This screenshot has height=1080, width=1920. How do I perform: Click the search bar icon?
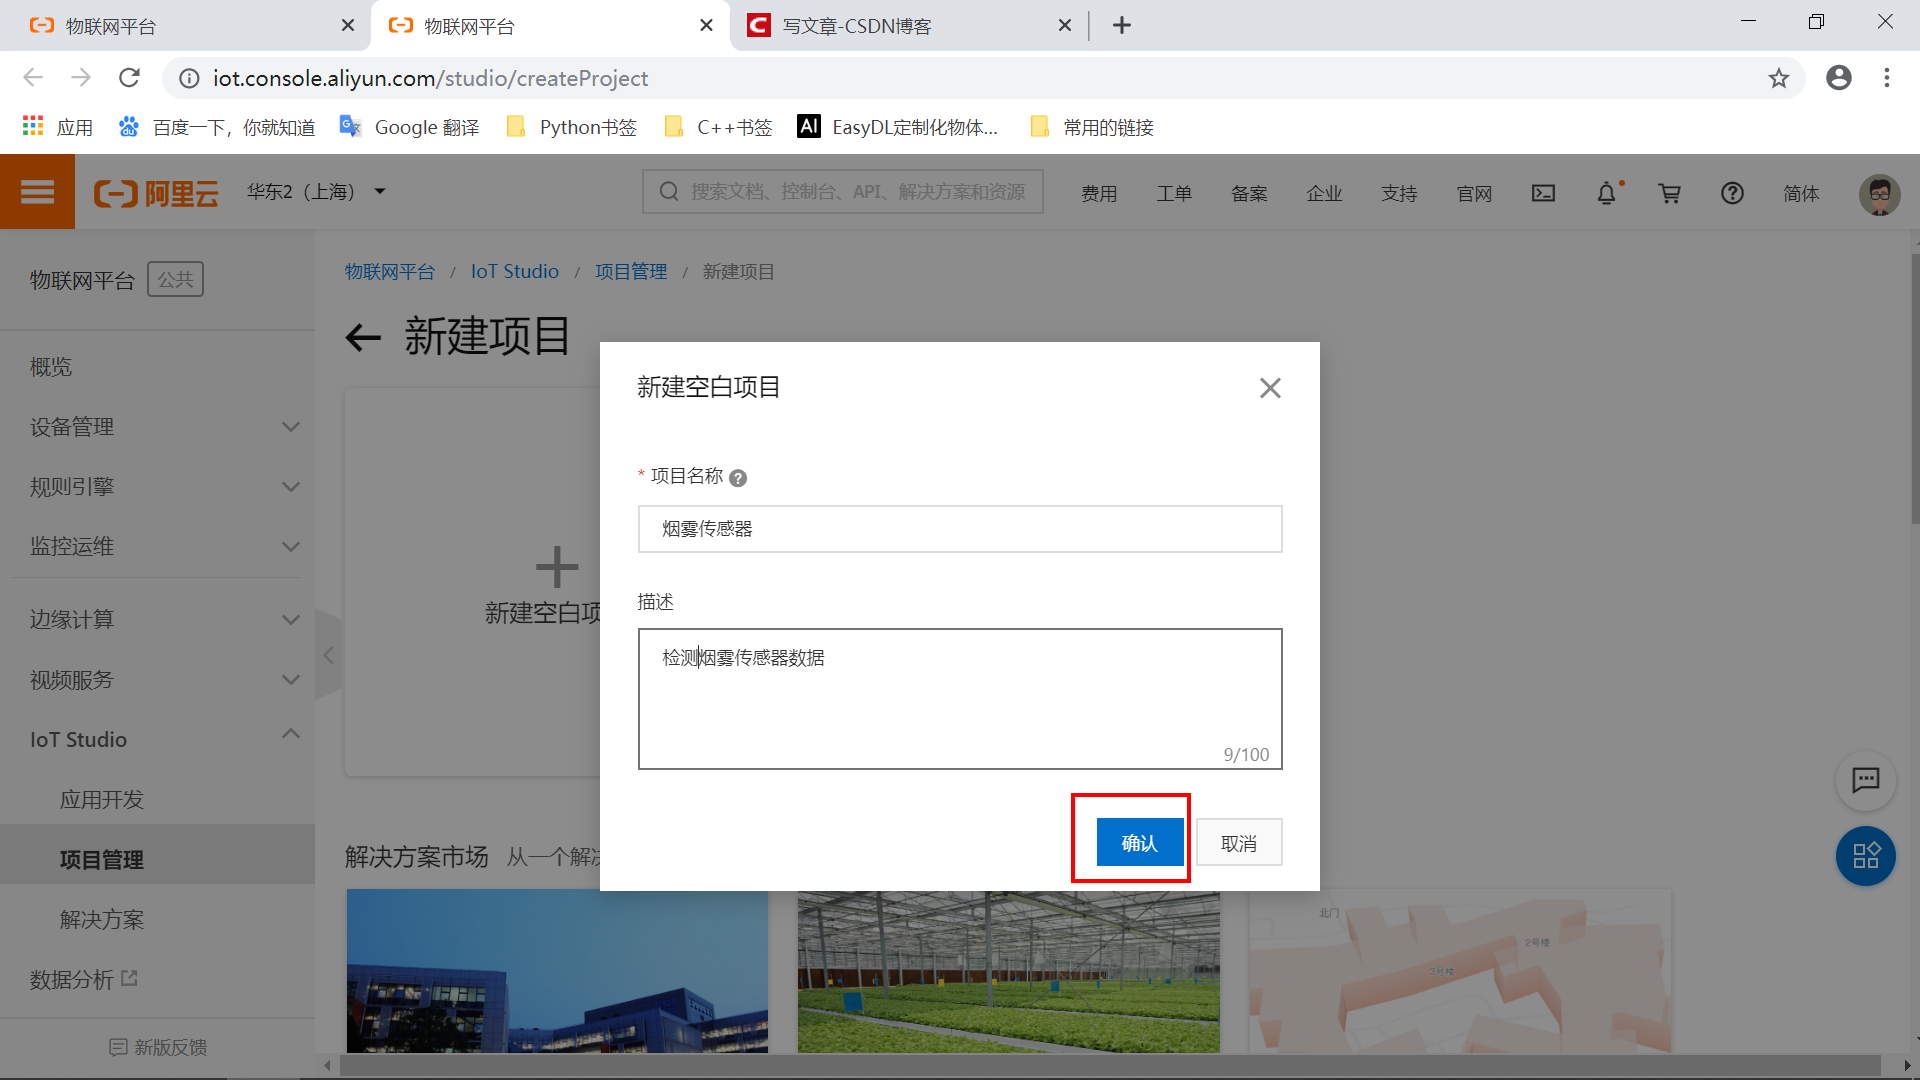point(667,193)
